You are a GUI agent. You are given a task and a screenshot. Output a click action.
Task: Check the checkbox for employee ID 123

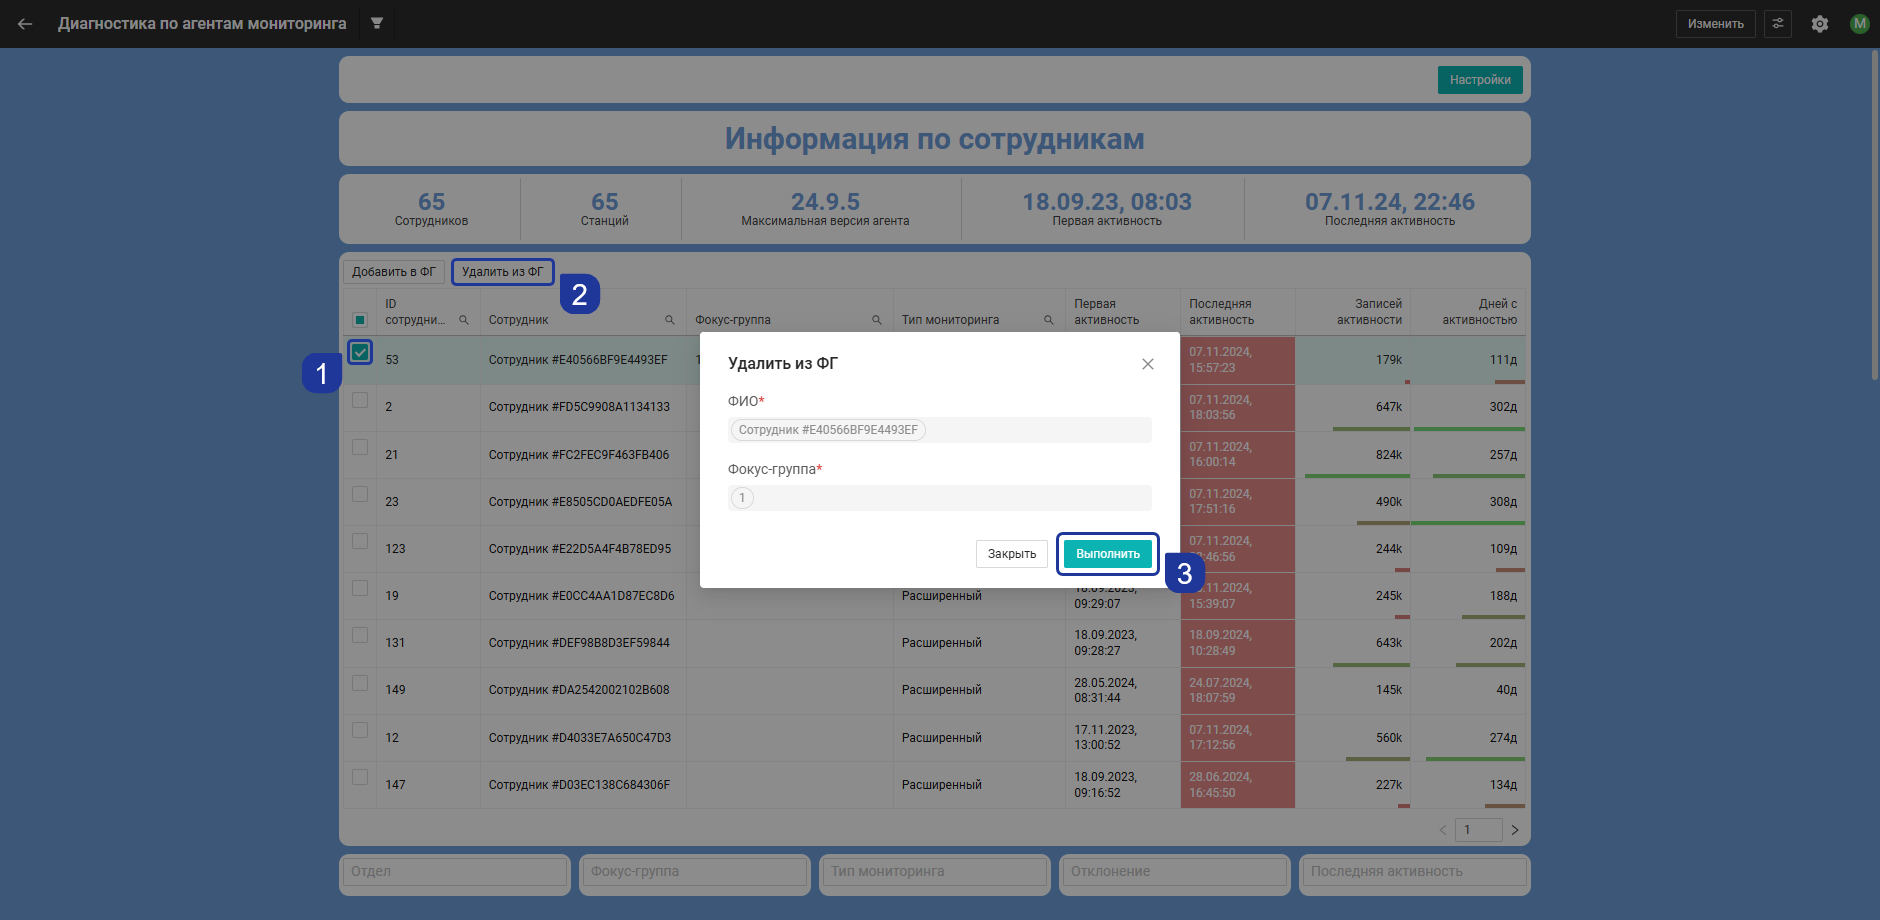(x=360, y=541)
